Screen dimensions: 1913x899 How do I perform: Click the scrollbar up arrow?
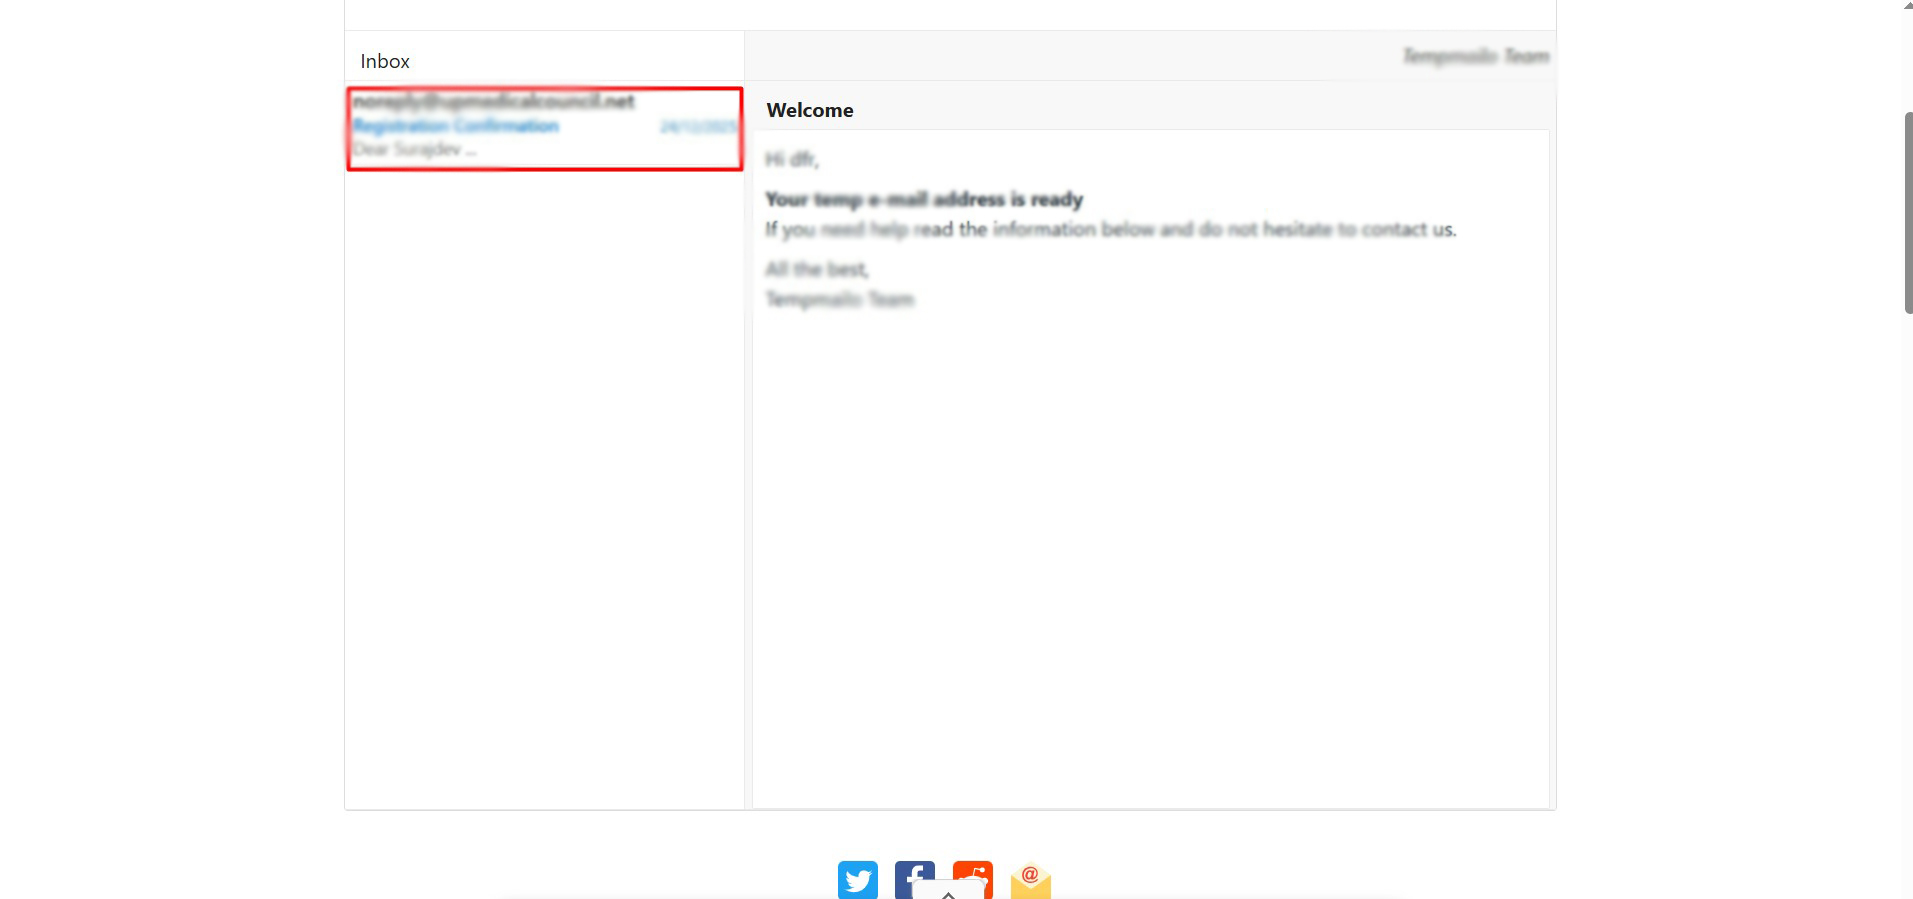pos(1908,6)
